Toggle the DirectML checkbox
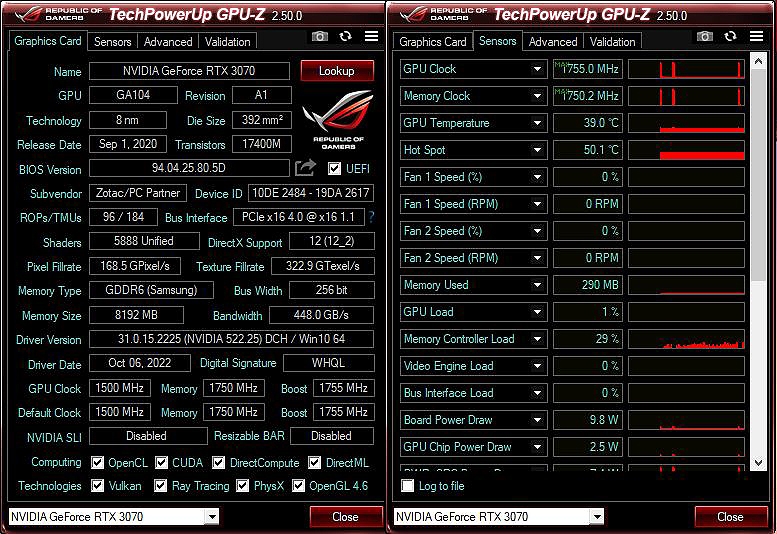Viewport: 777px width, 534px height. 314,463
